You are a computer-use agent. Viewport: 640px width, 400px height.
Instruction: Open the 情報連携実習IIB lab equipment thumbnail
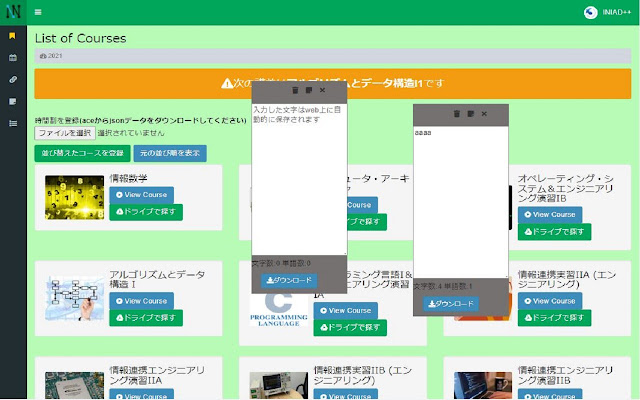[279, 385]
